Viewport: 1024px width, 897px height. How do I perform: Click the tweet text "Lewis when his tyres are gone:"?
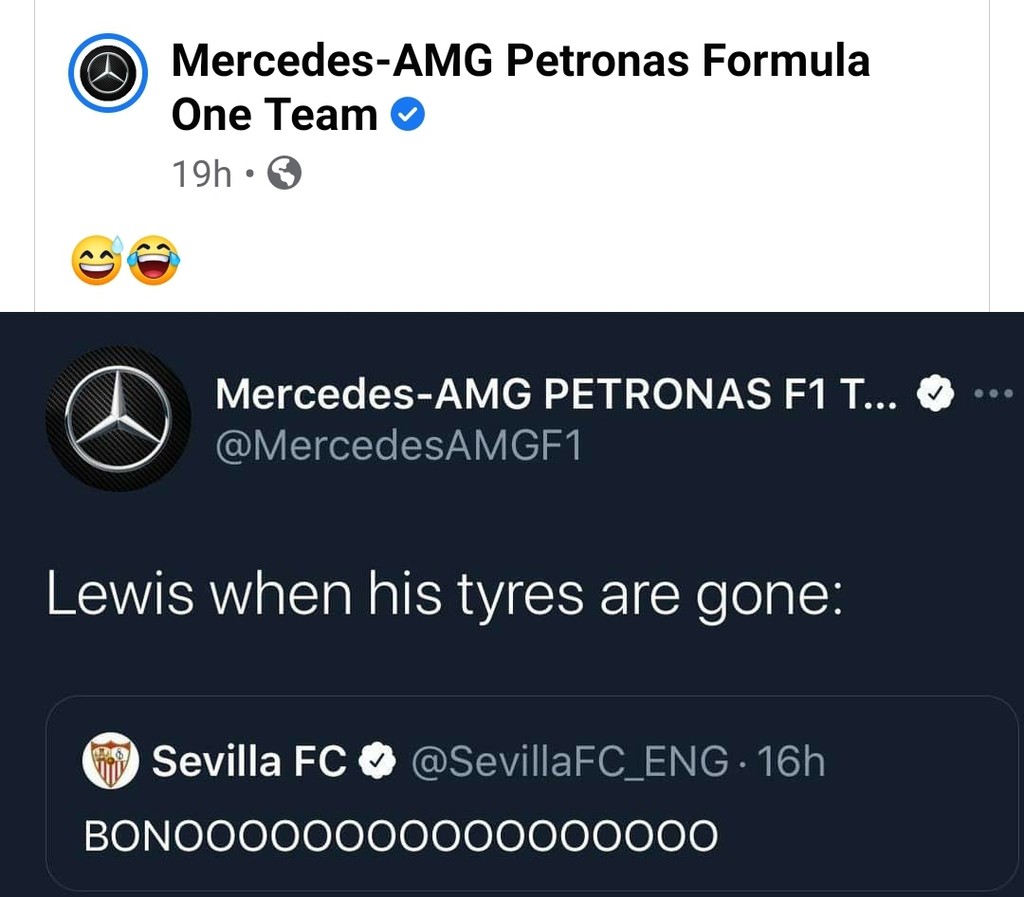coord(444,596)
